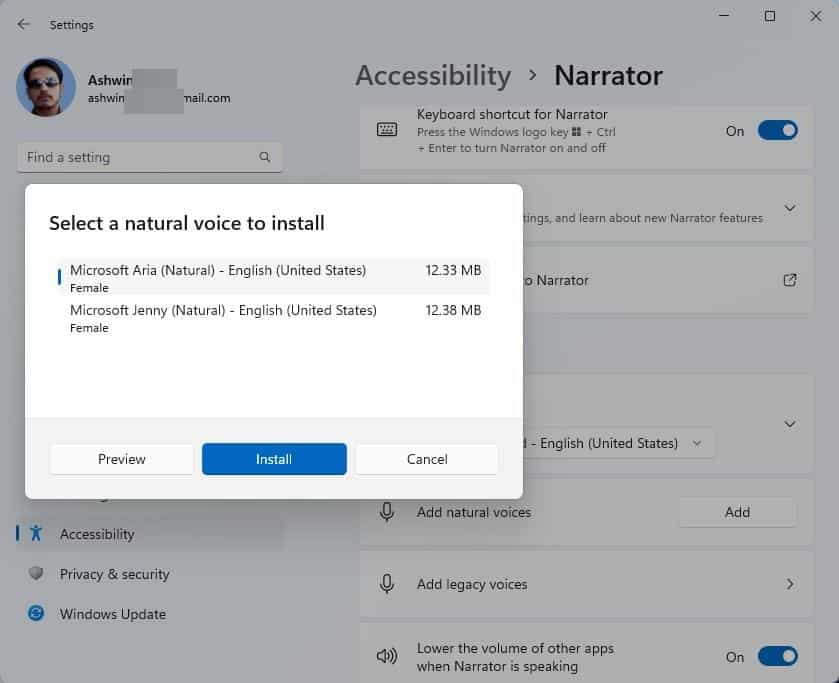Expand the Add legacy voices row
839x683 pixels.
point(789,584)
